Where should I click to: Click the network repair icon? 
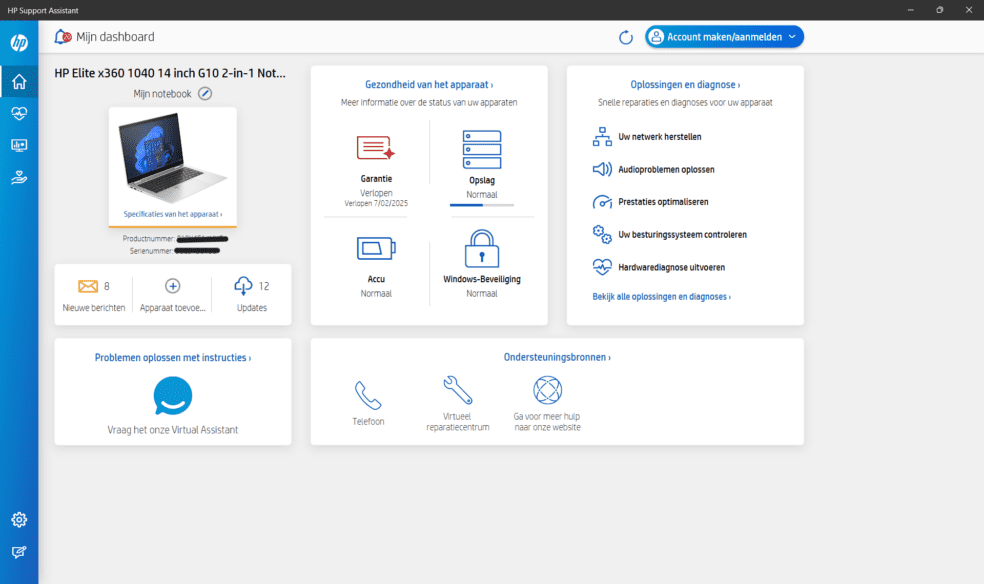pyautogui.click(x=602, y=137)
